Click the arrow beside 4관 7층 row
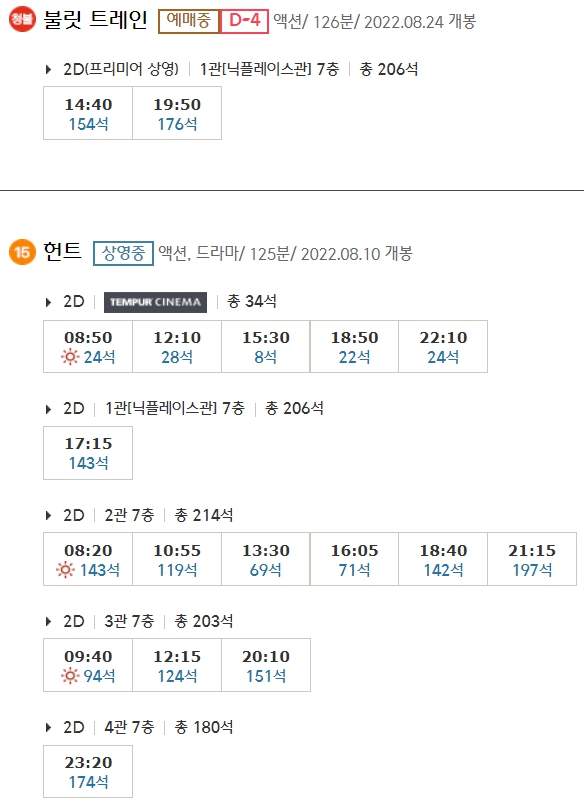Screen dimensions: 584x805 (48, 727)
